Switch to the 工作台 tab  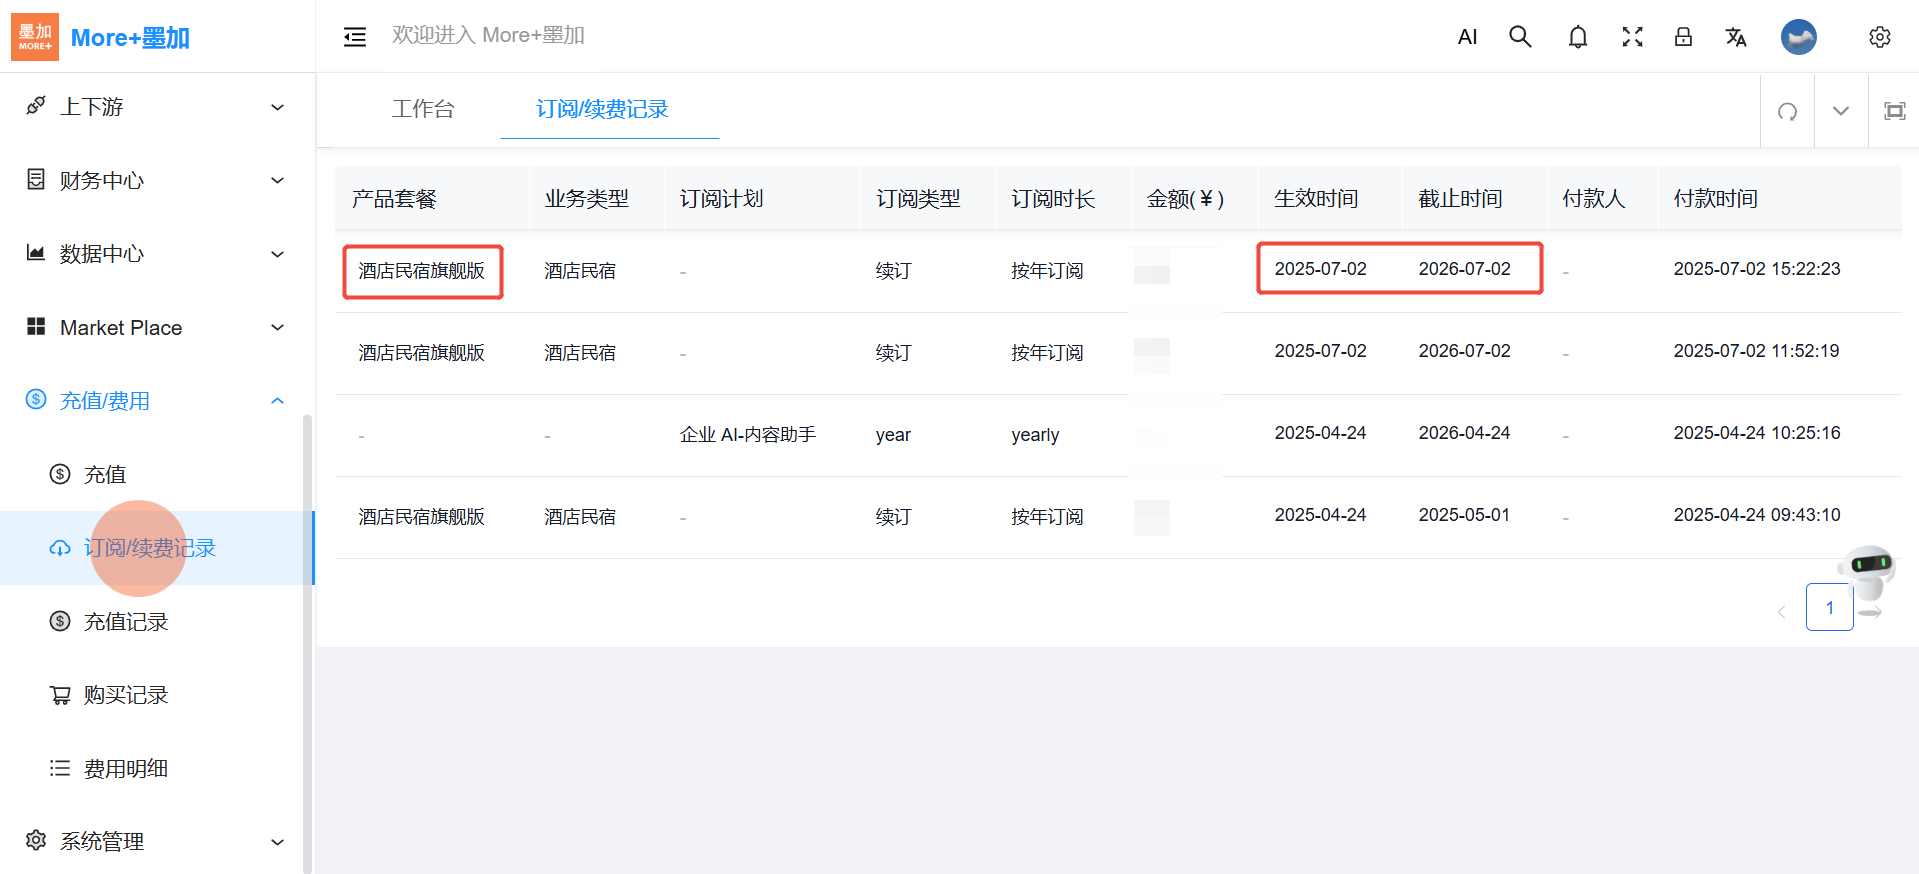(x=423, y=109)
